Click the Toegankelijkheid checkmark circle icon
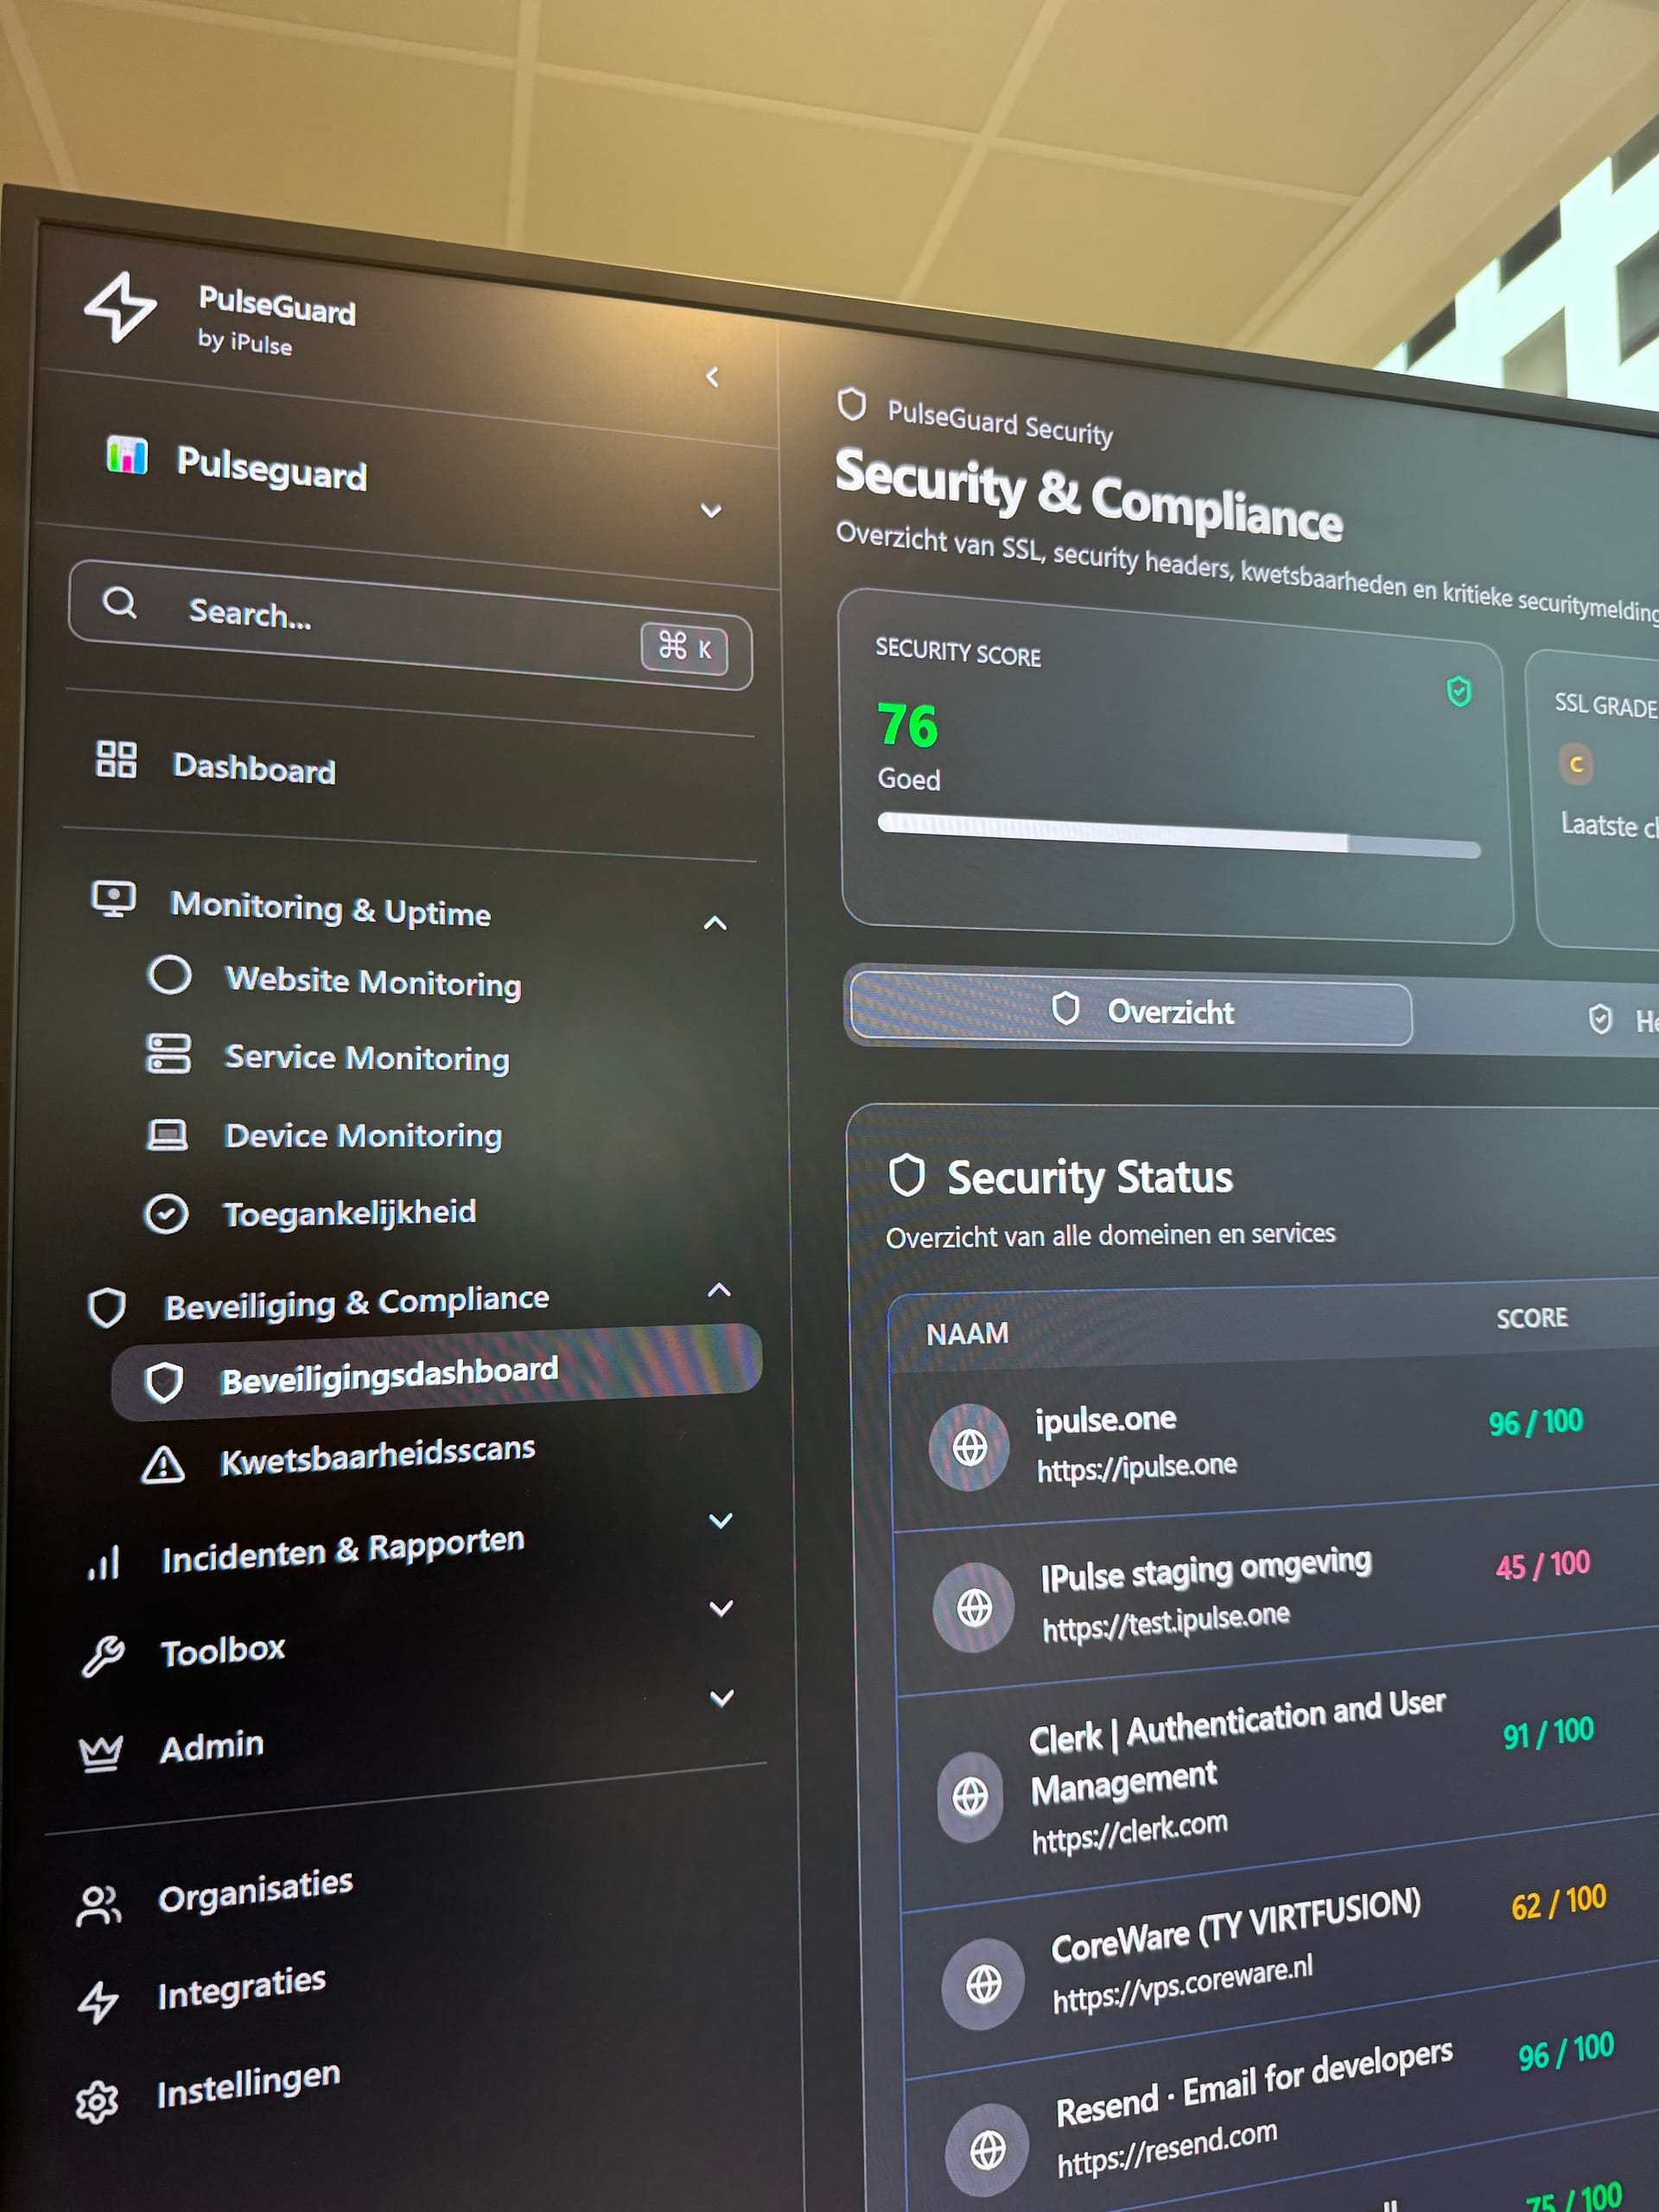The width and height of the screenshot is (1659, 2212). 166,1214
